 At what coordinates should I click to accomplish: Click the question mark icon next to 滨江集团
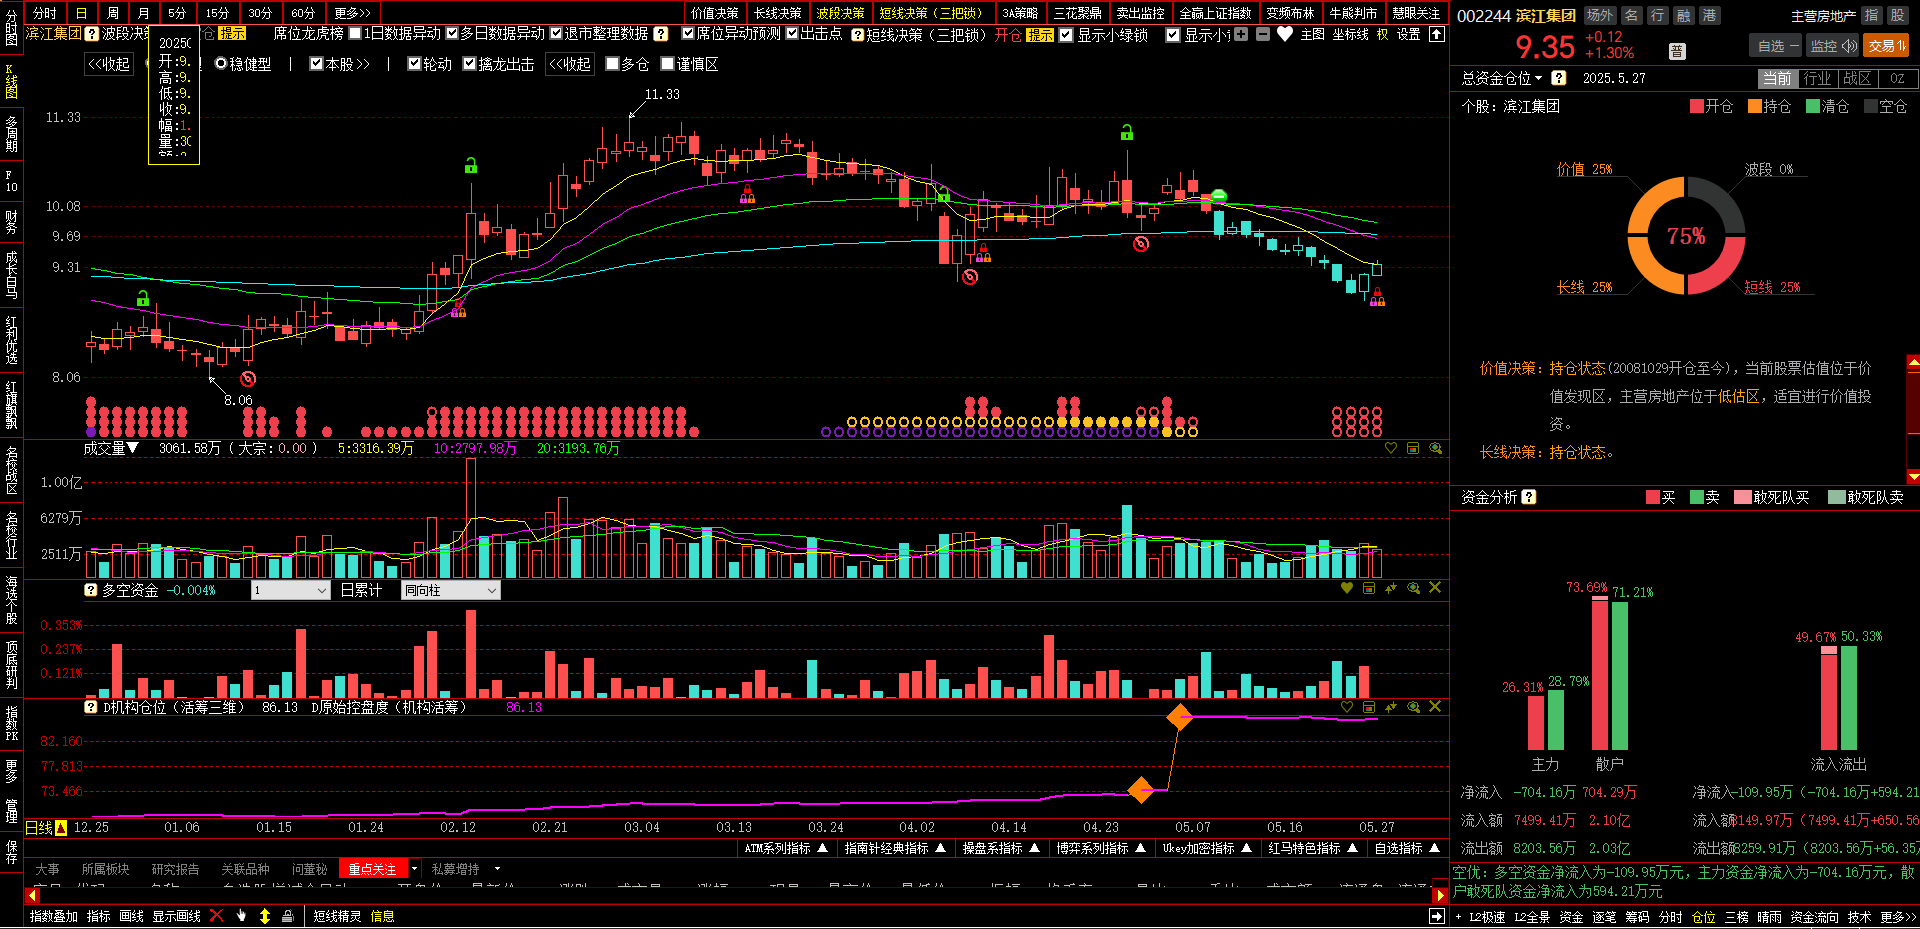pos(92,34)
